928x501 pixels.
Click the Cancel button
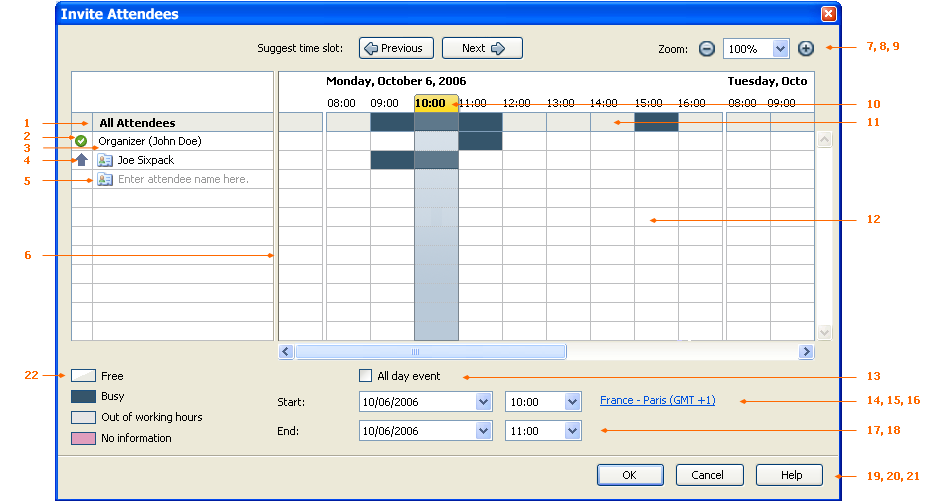pos(709,475)
